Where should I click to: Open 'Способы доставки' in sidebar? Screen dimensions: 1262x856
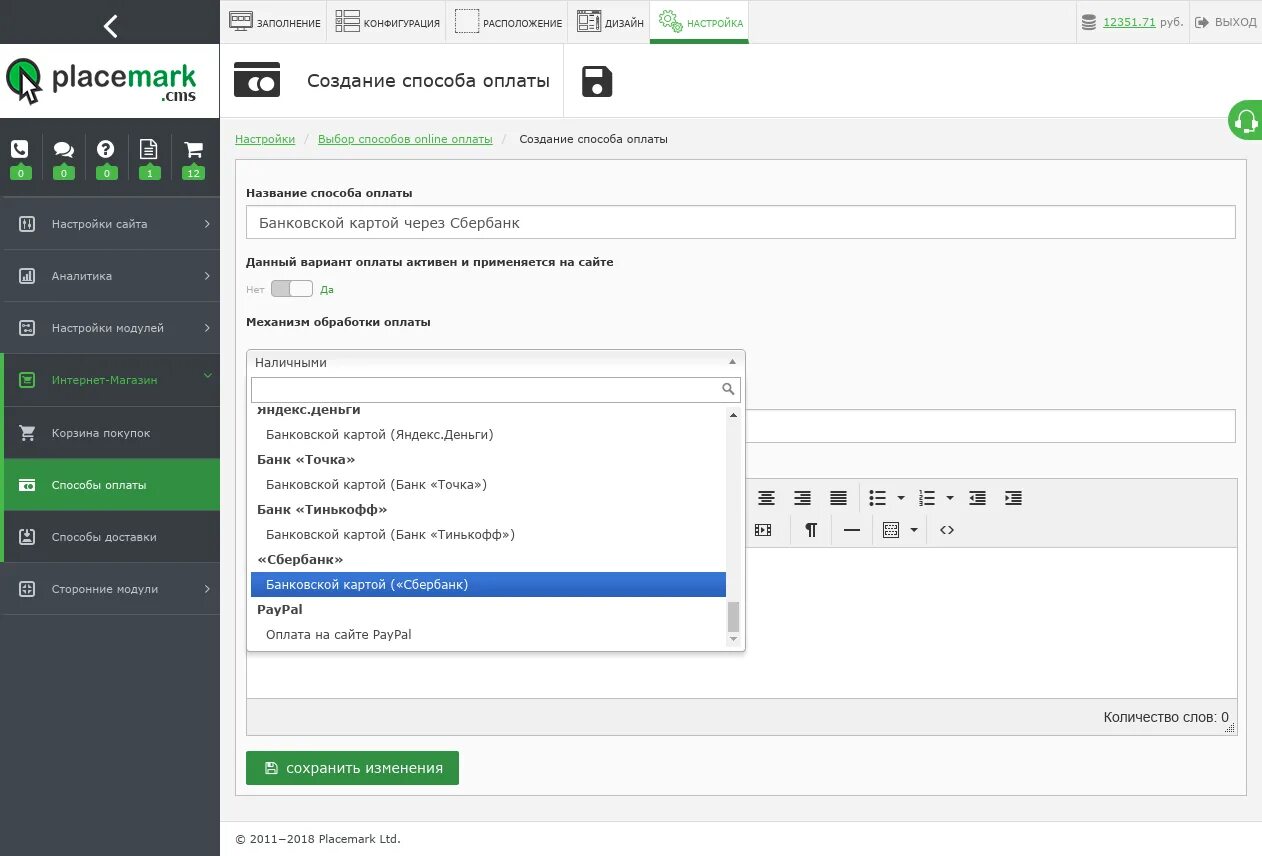click(x=110, y=537)
